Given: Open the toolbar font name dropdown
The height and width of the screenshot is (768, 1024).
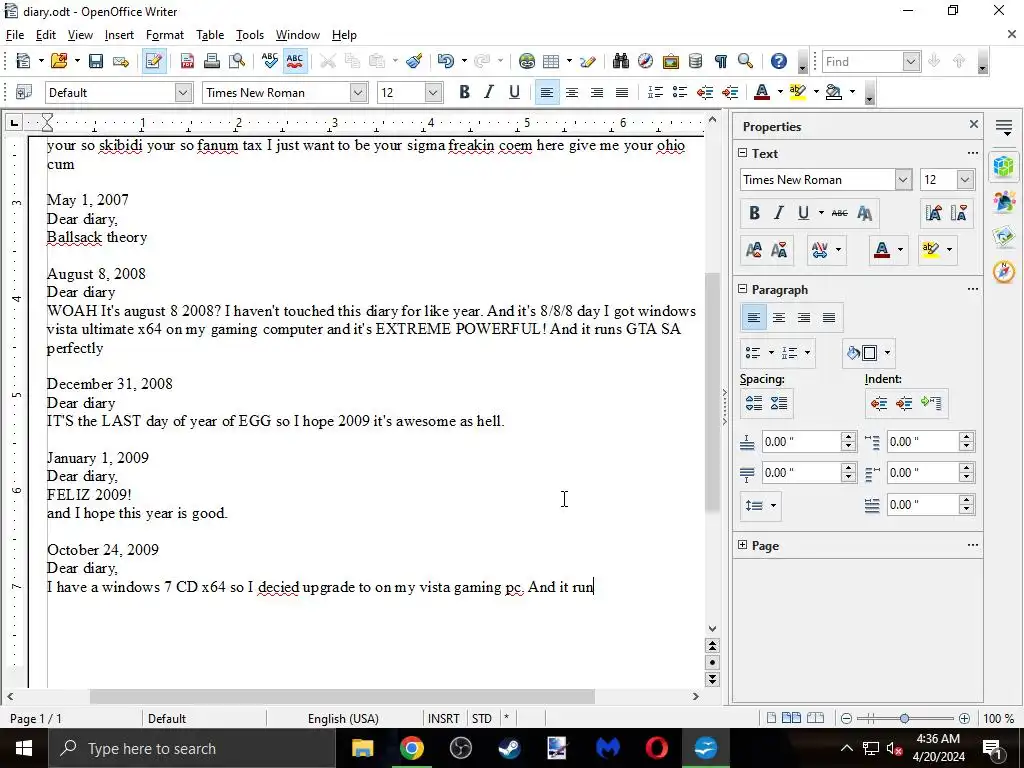Looking at the screenshot, I should pyautogui.click(x=358, y=93).
